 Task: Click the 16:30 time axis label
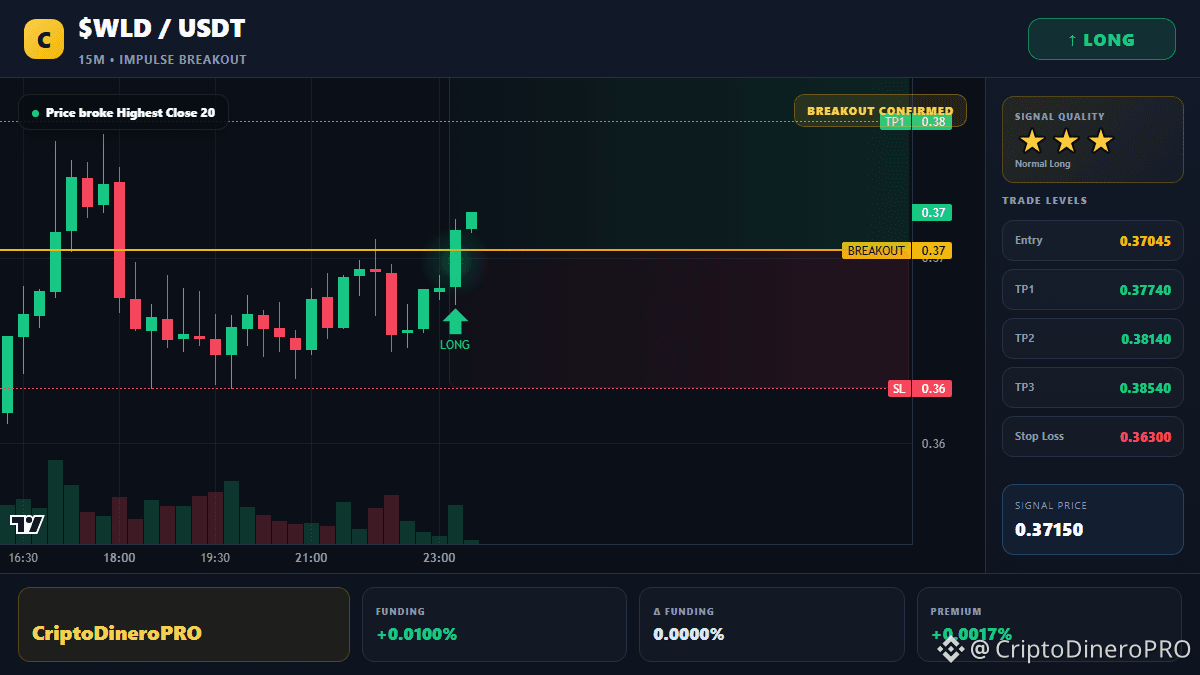[x=23, y=558]
